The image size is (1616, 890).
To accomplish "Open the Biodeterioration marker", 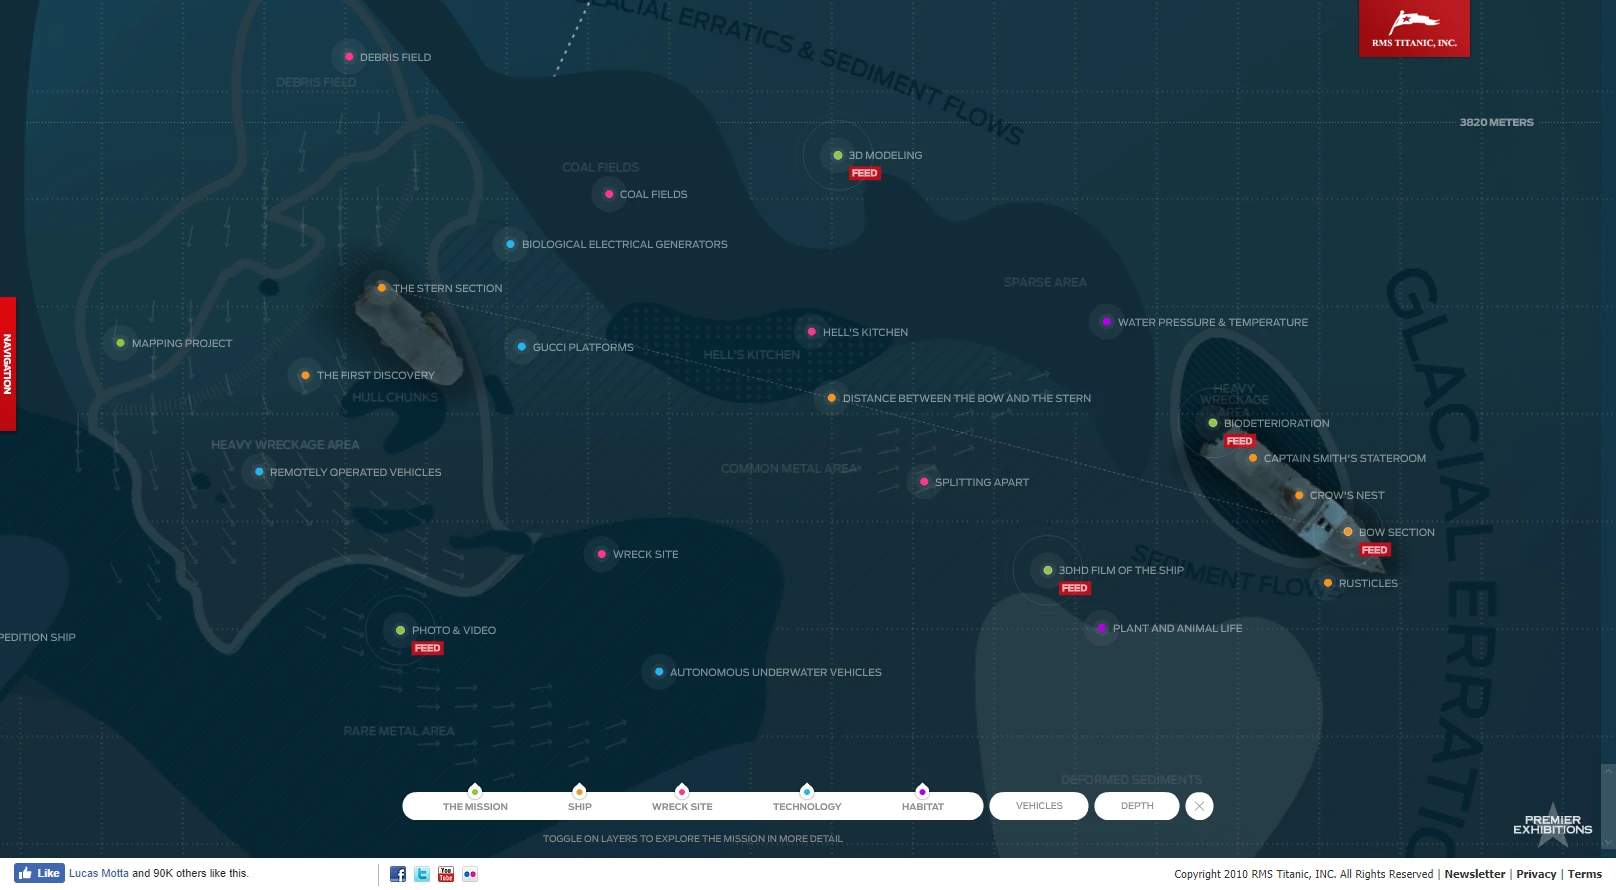I will click(x=1212, y=423).
